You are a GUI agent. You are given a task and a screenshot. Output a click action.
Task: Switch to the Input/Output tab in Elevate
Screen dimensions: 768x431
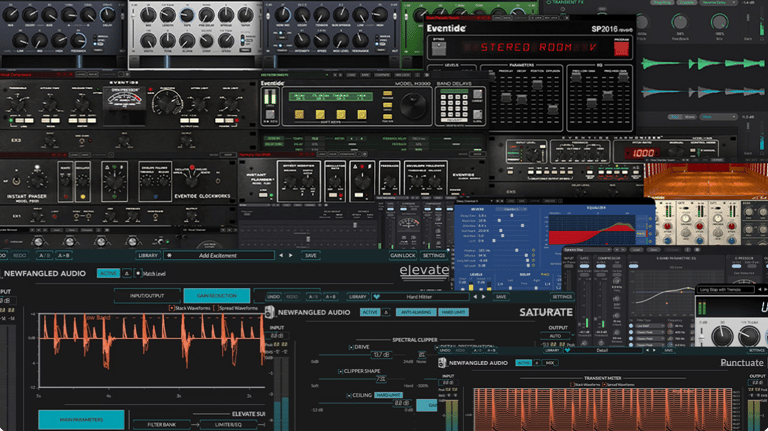tap(146, 296)
